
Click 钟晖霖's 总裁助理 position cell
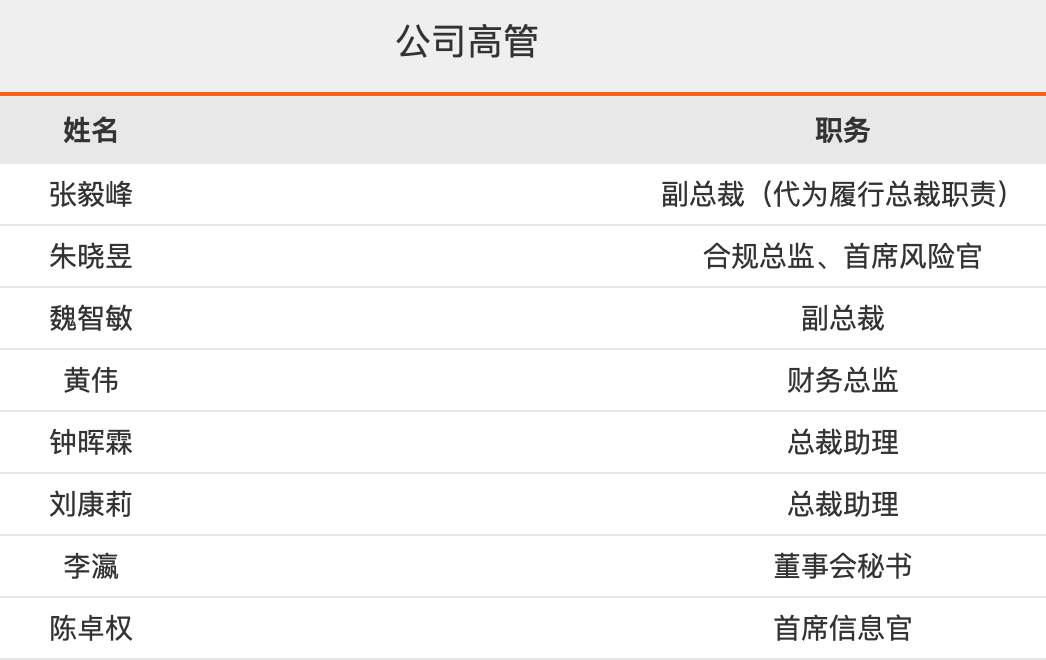(842, 443)
